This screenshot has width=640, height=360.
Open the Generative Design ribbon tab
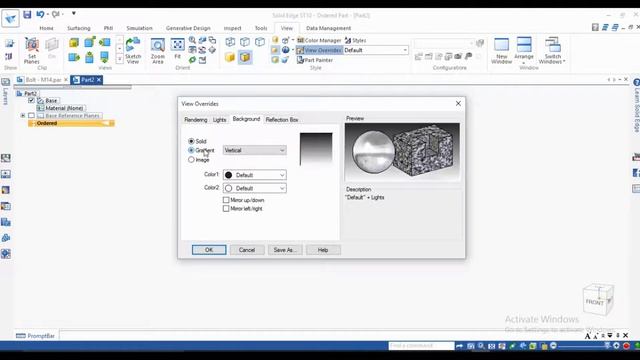[x=188, y=28]
